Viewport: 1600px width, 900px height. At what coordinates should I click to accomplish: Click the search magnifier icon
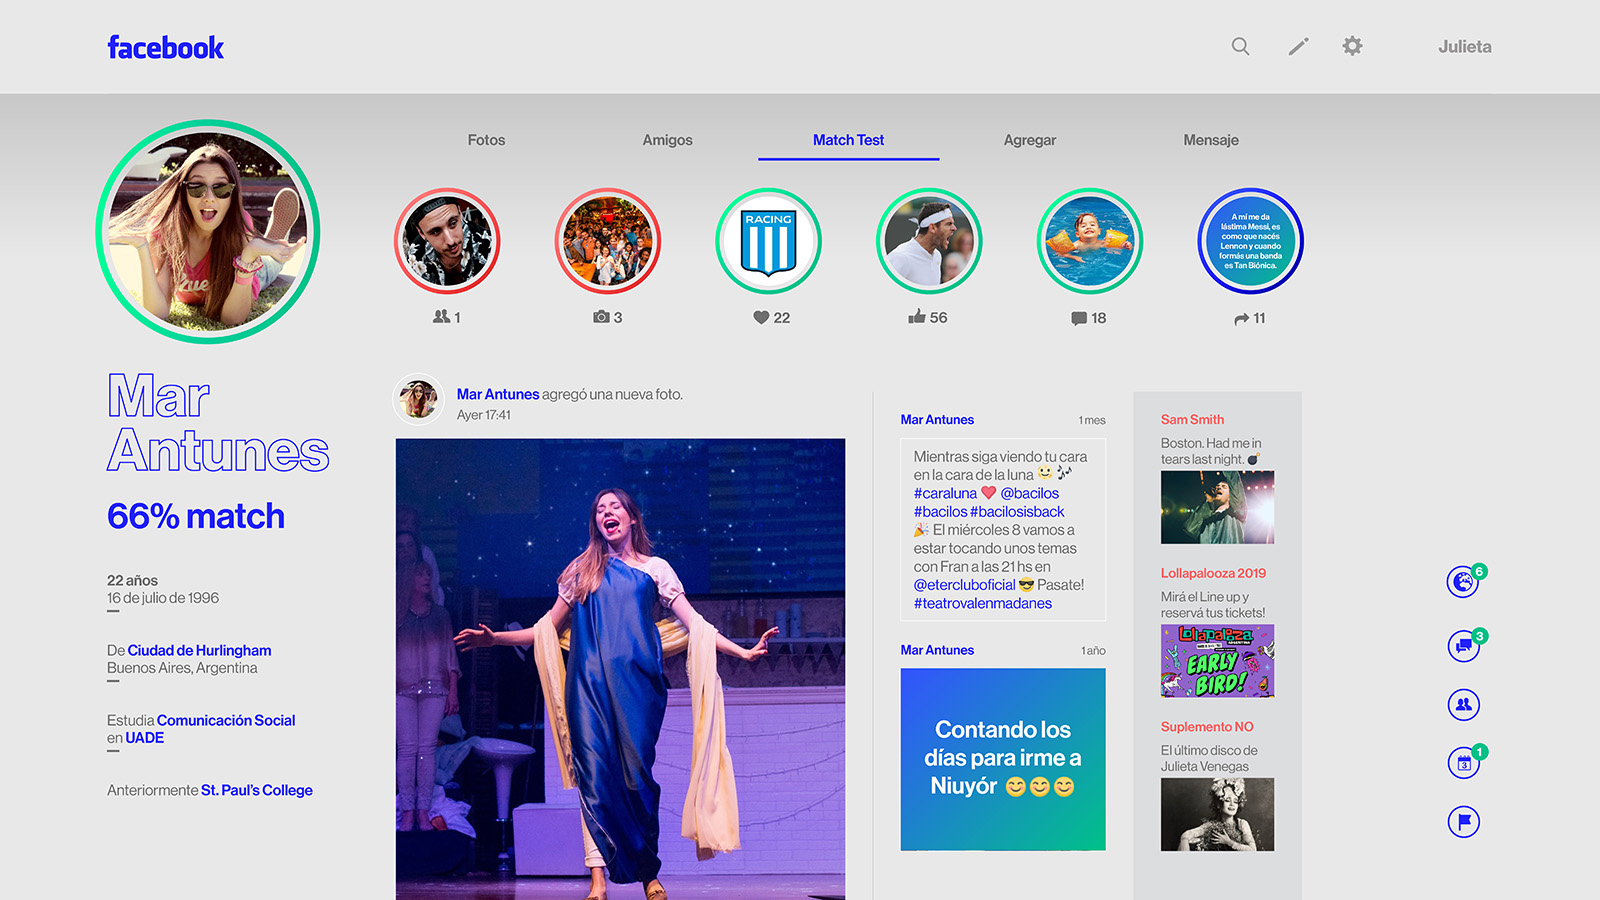(x=1240, y=46)
